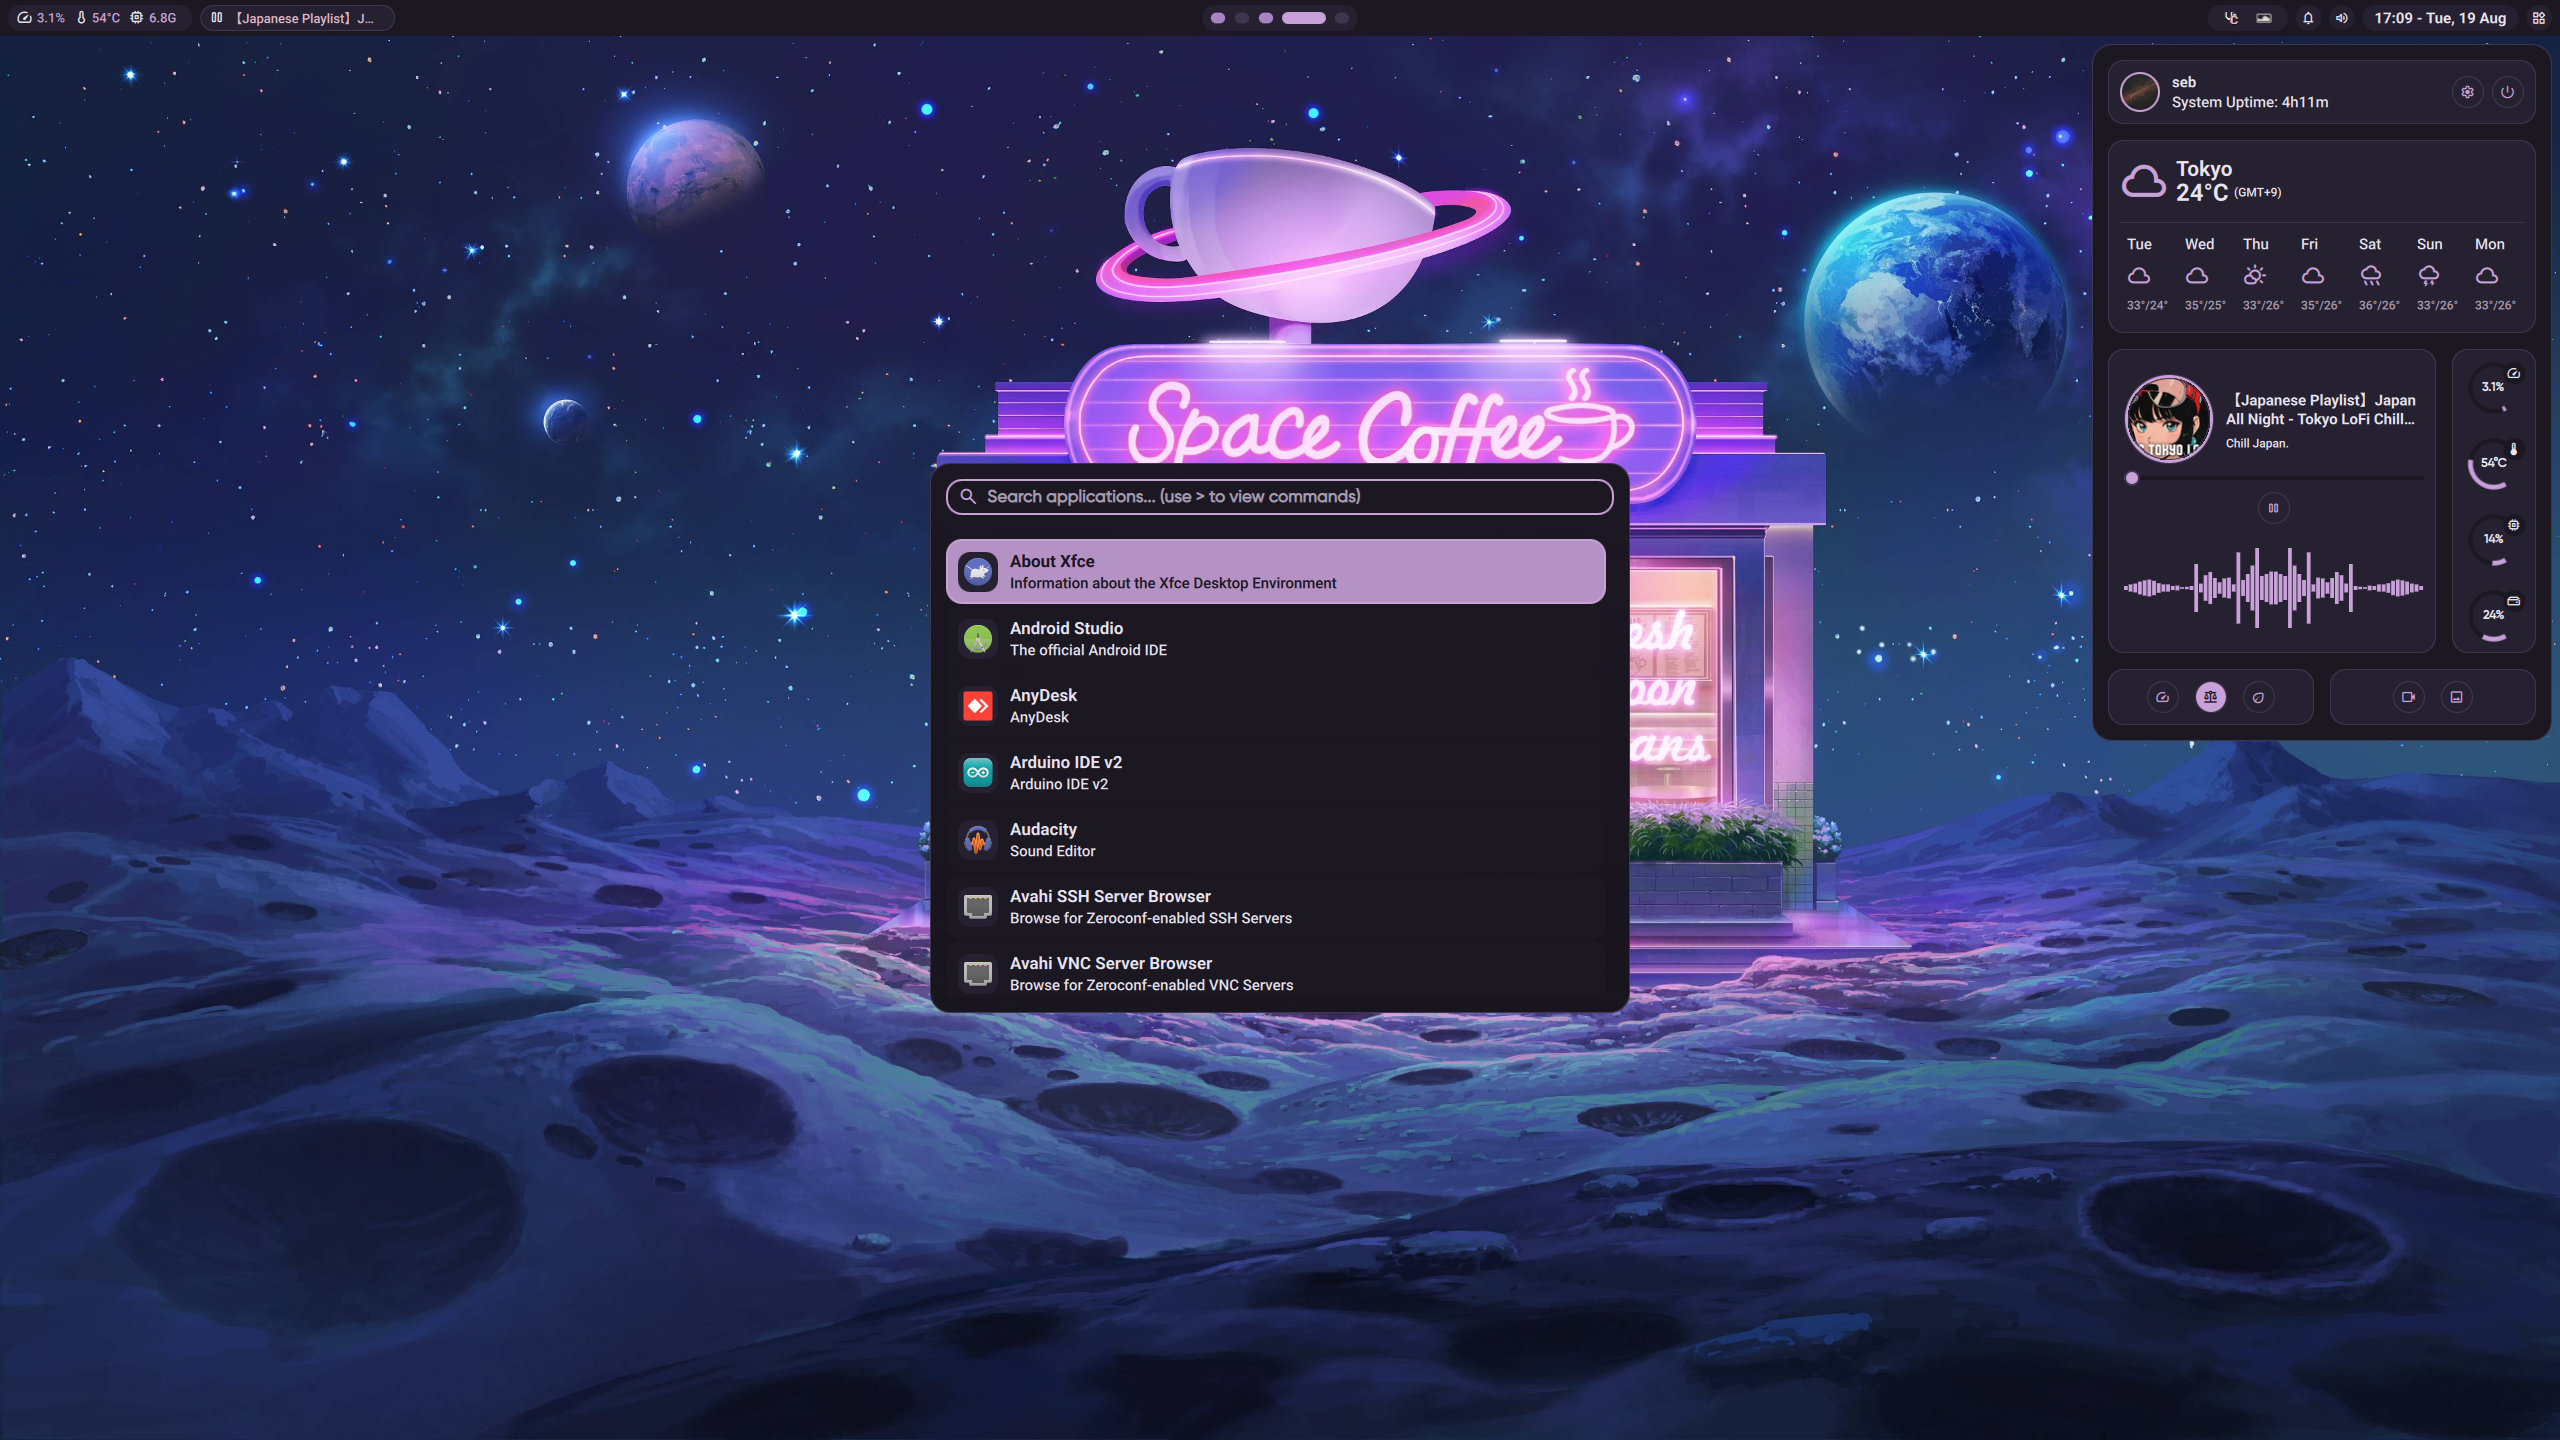The height and width of the screenshot is (1440, 2560).
Task: Click the CPU chip usage gauge showing 14%
Action: (x=2493, y=539)
